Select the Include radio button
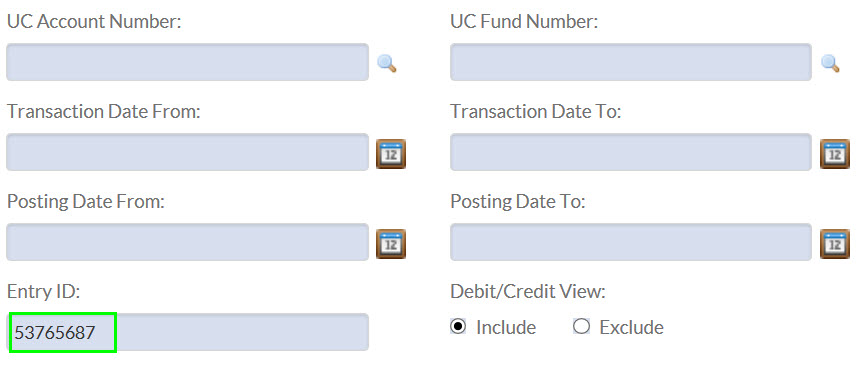The width and height of the screenshot is (867, 365). click(458, 327)
